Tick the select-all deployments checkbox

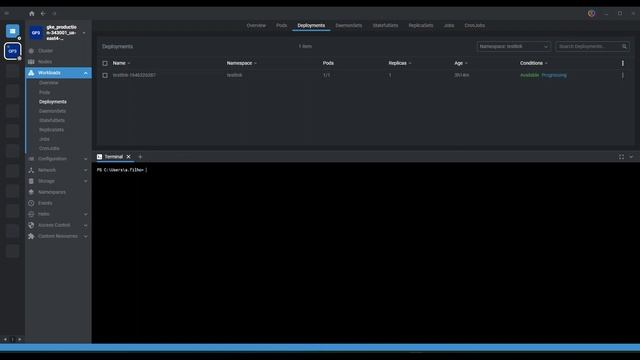tap(105, 63)
